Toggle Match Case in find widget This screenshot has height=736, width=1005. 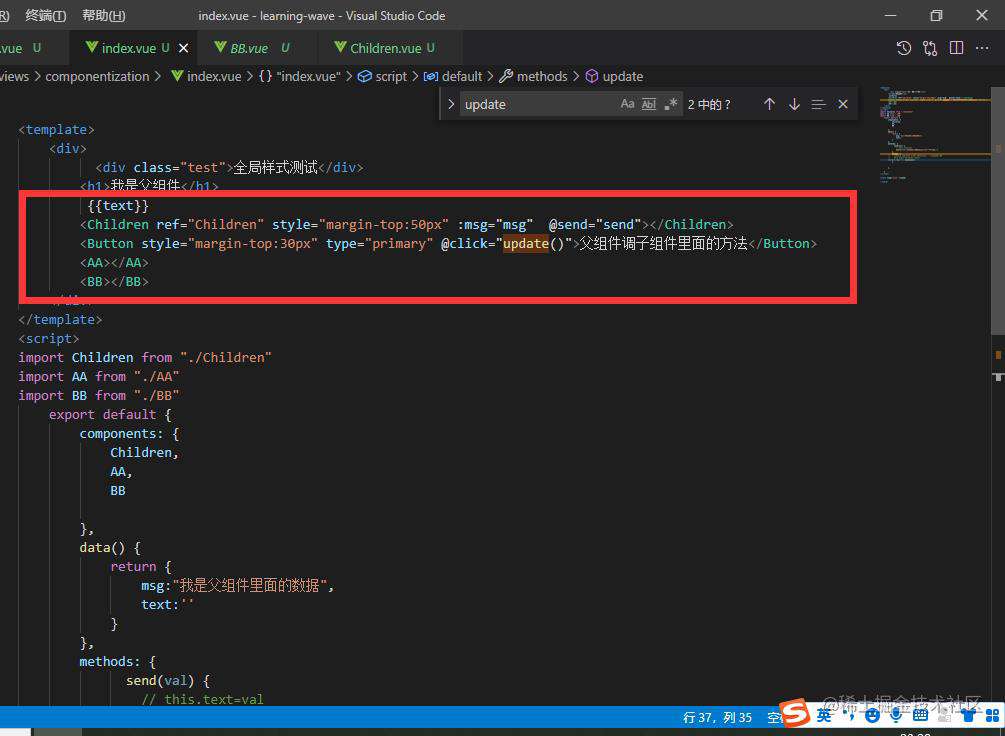point(627,104)
